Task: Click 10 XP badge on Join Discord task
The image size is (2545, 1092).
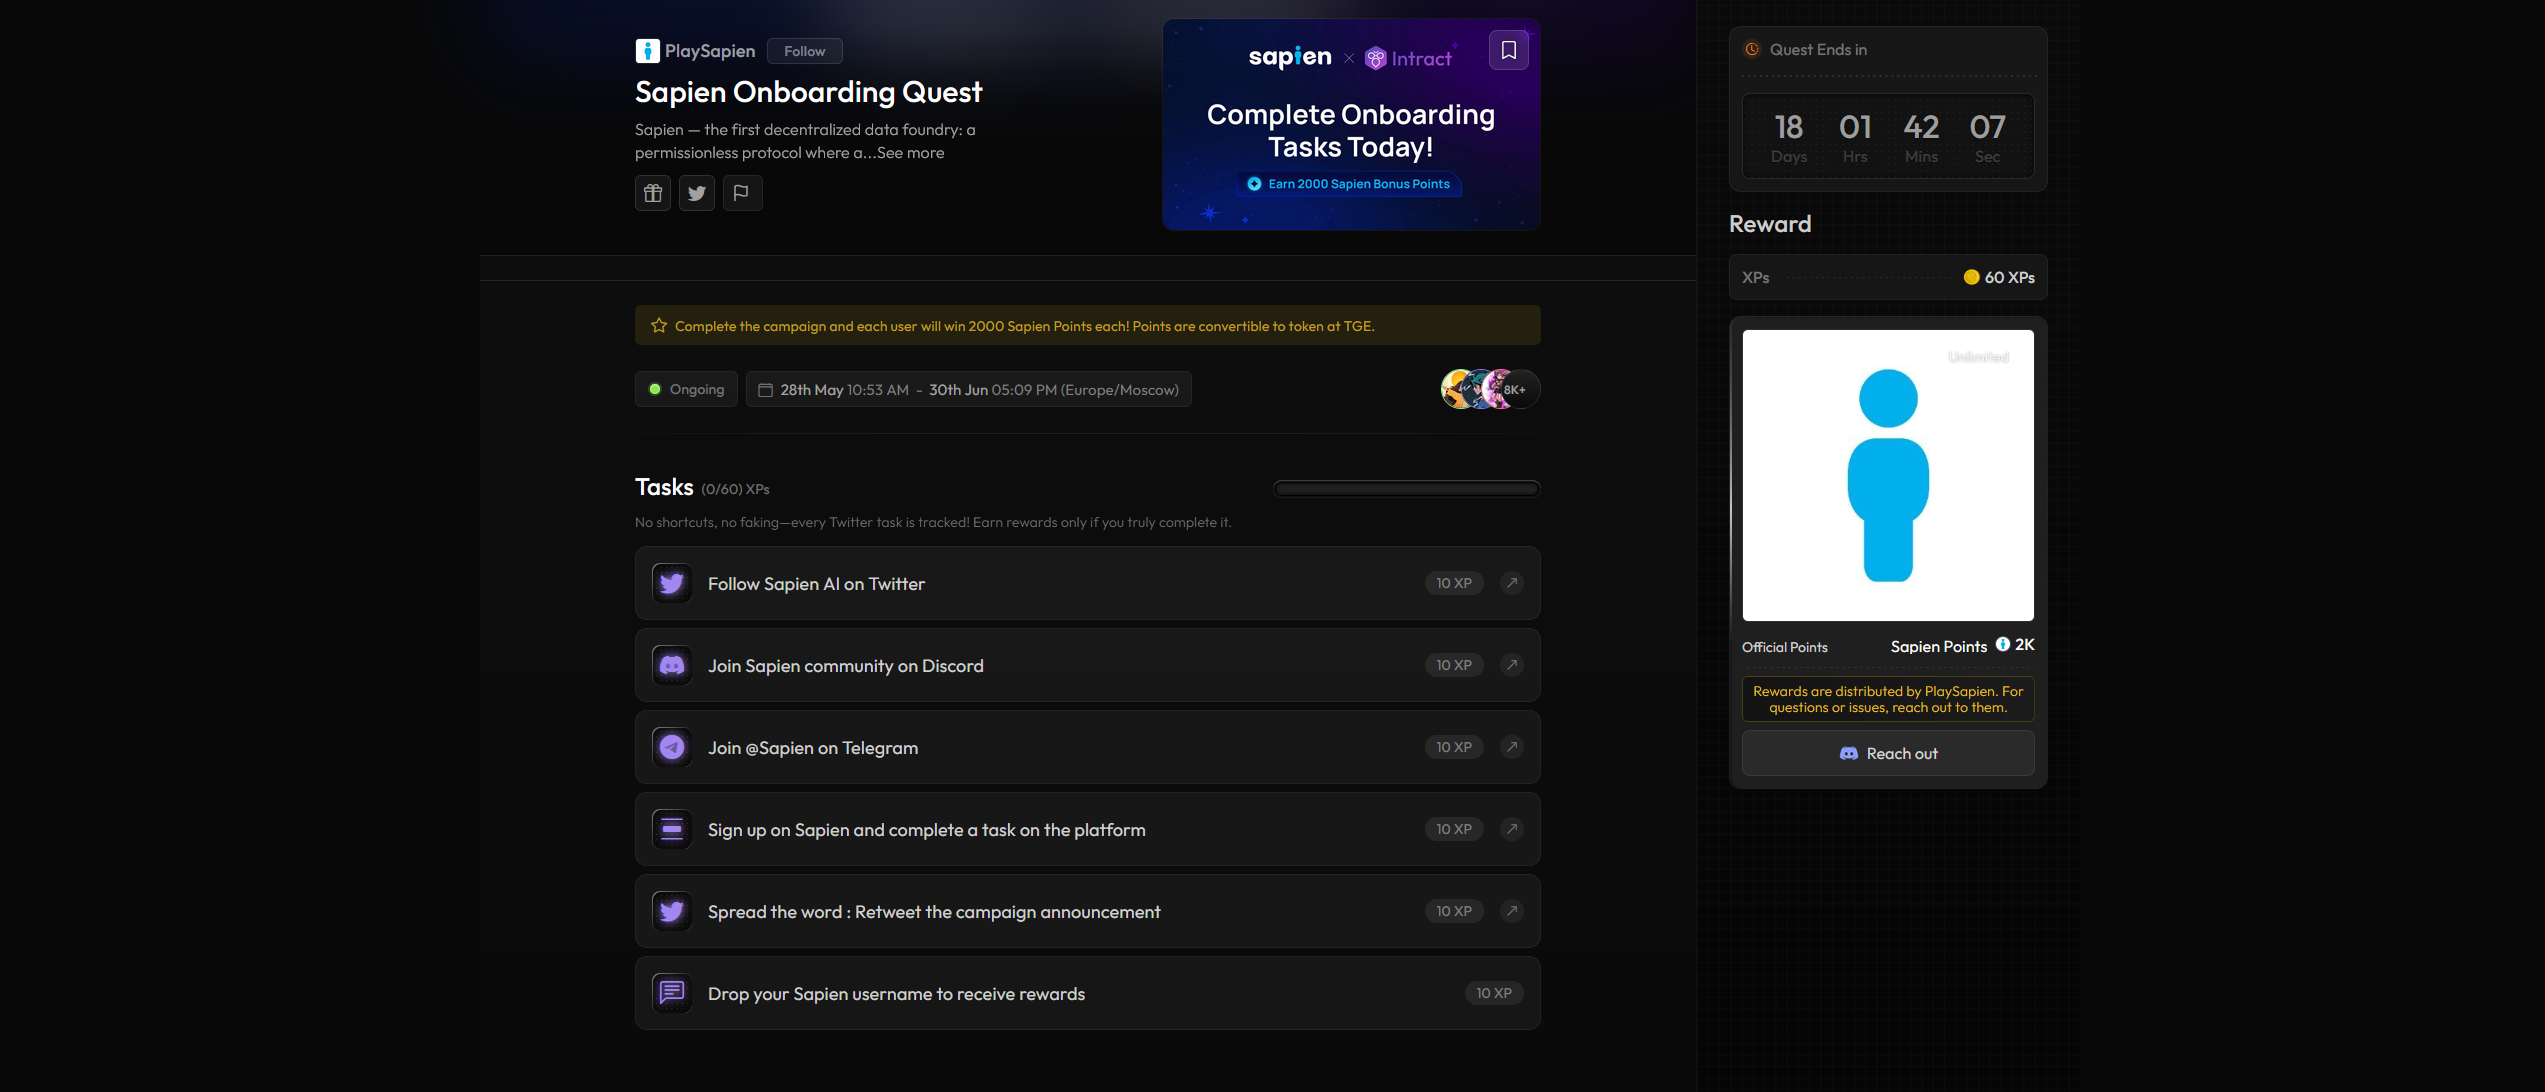Action: point(1454,665)
